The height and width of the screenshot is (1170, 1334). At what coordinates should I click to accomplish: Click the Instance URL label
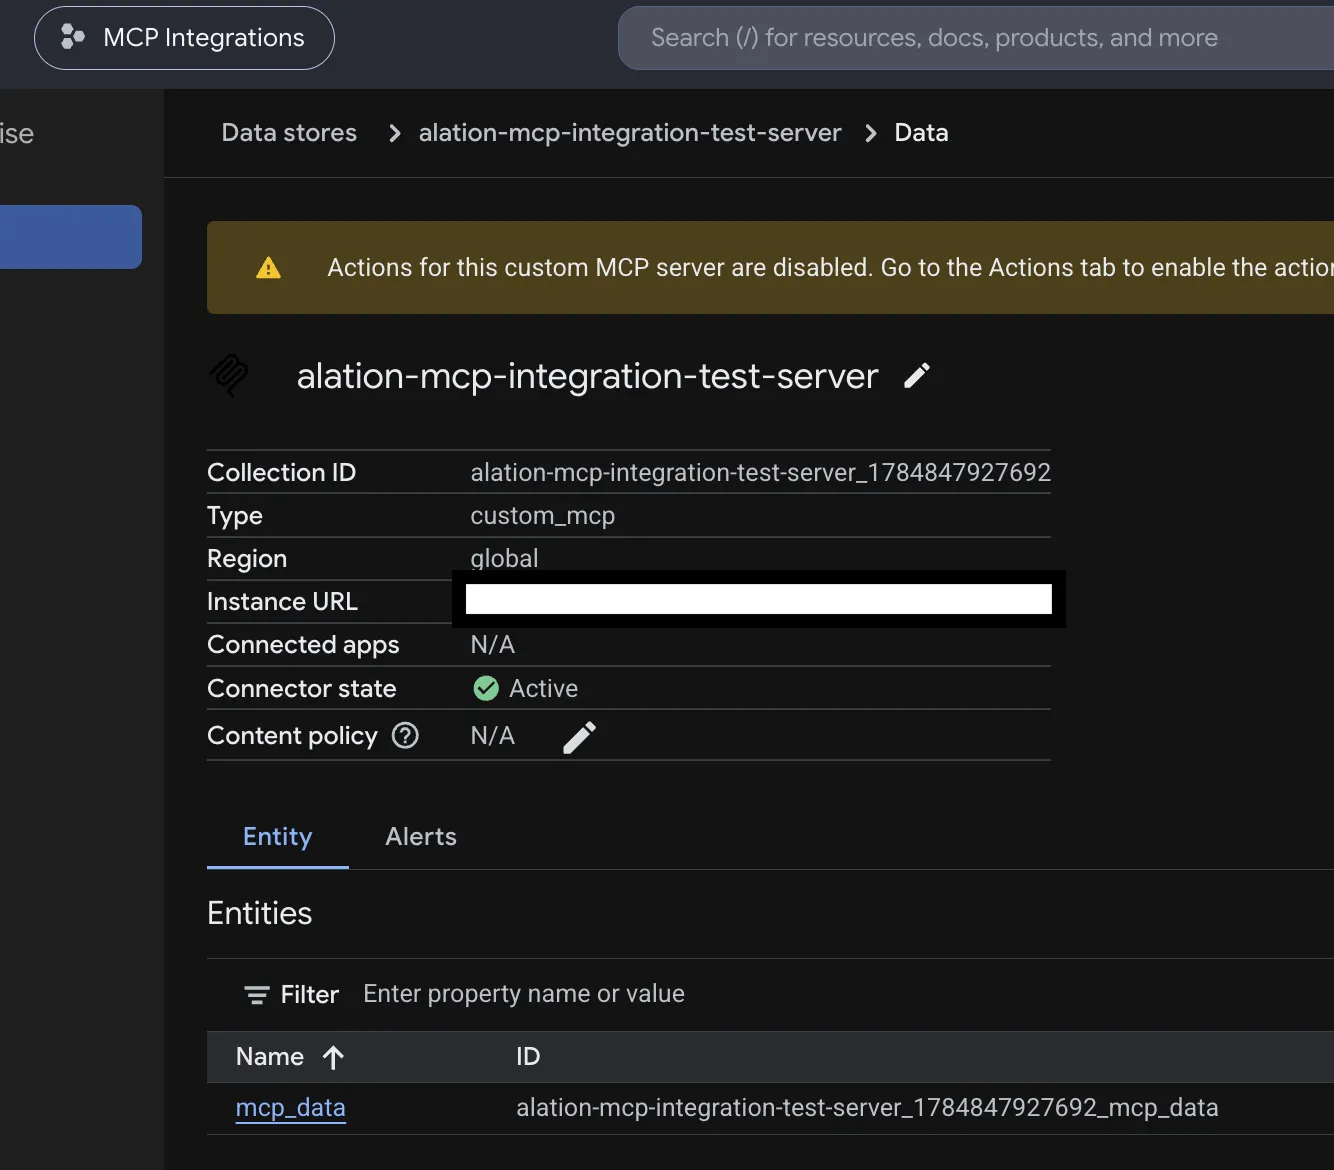tap(282, 602)
